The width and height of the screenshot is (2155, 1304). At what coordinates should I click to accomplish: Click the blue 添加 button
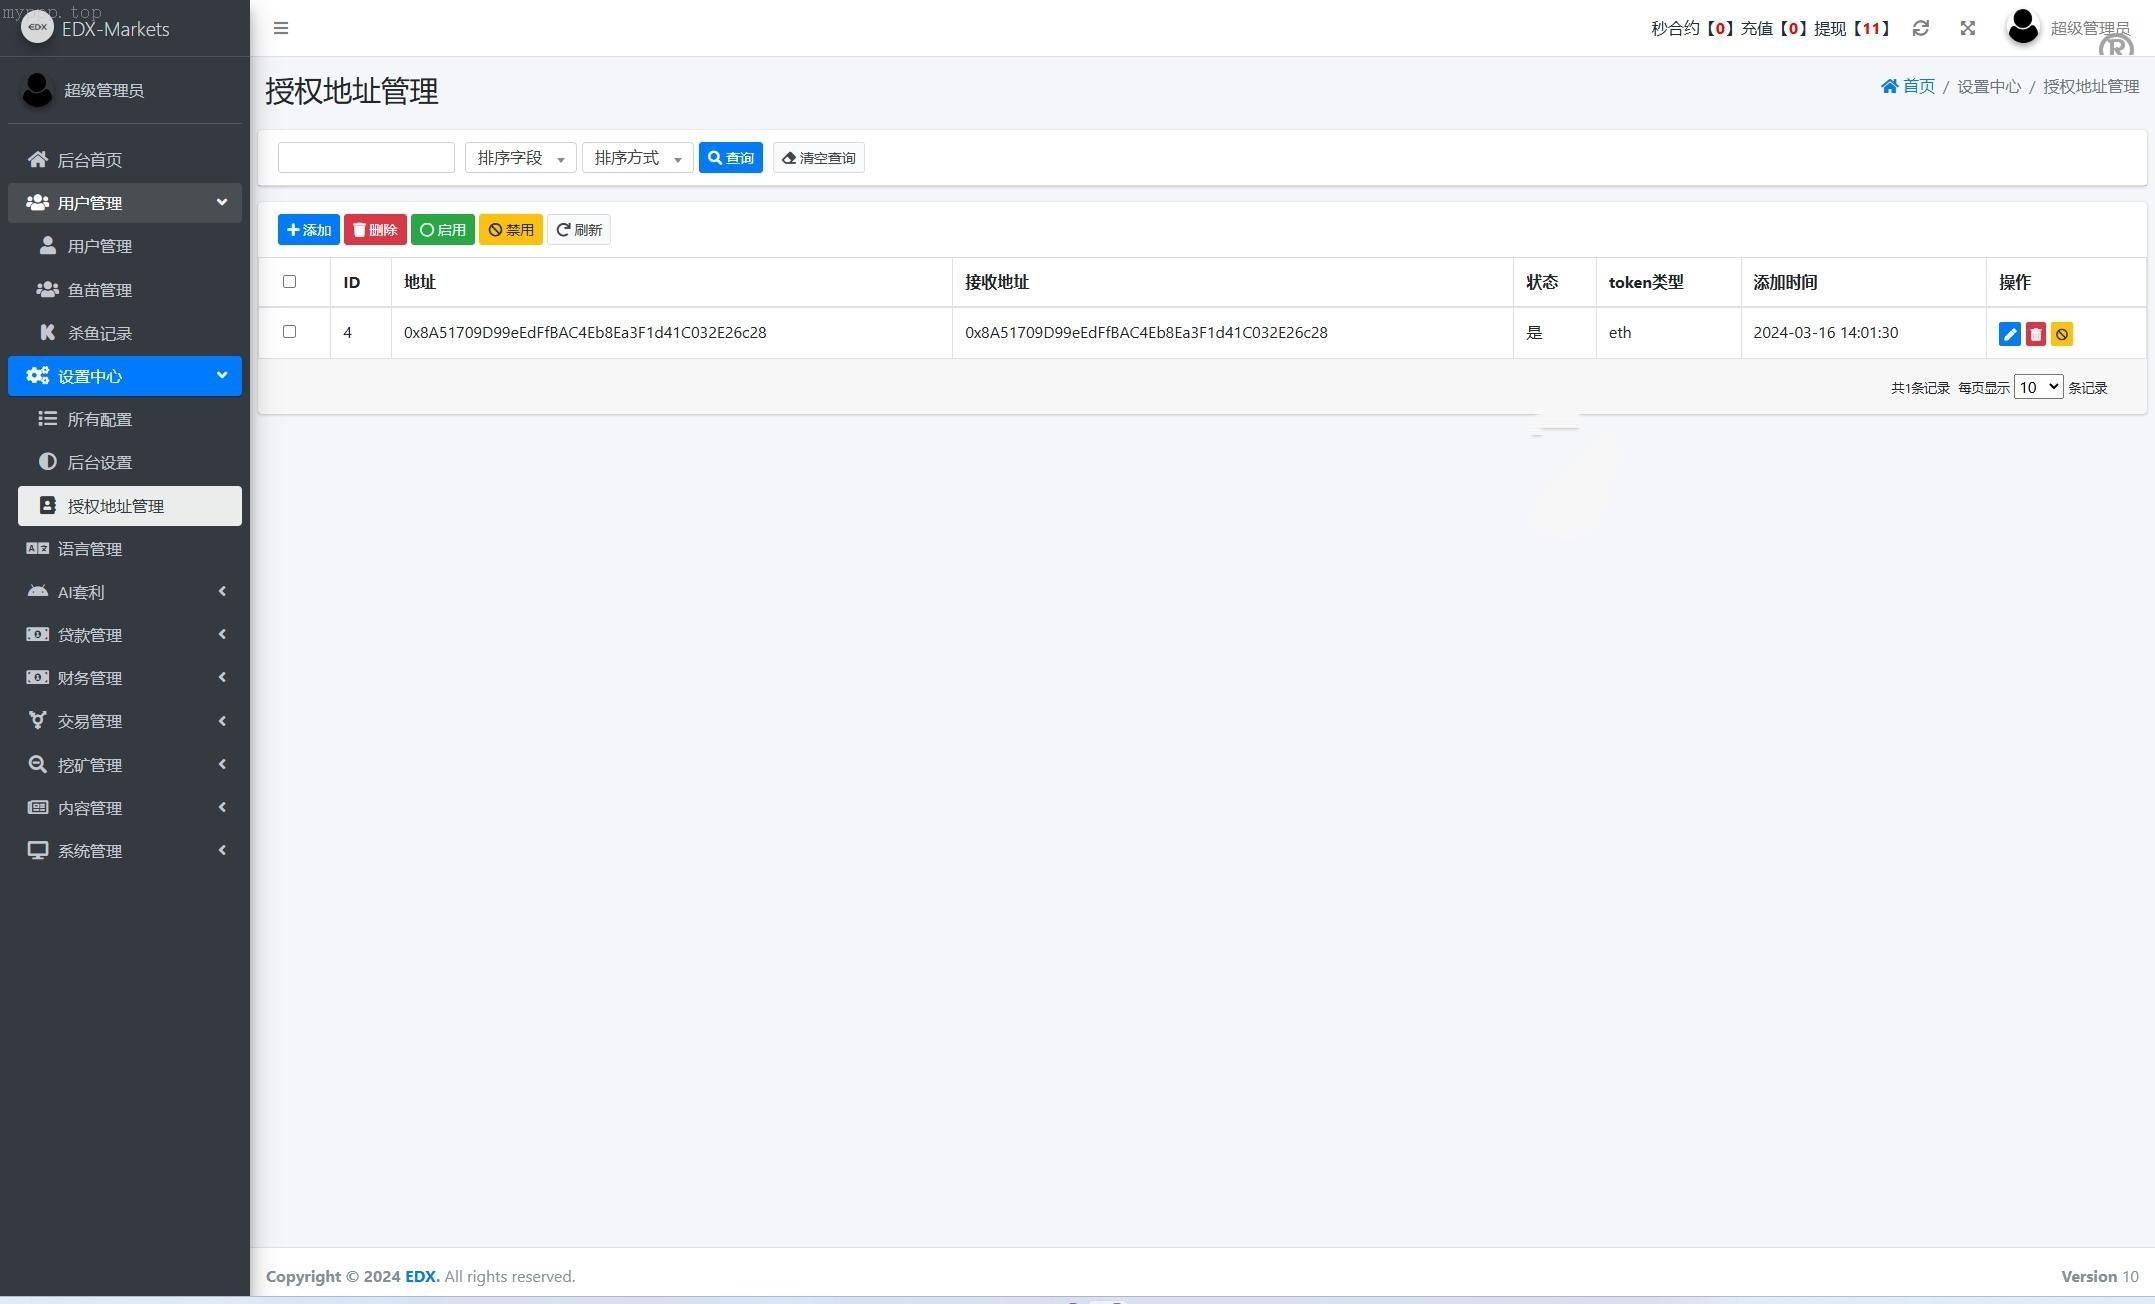tap(308, 230)
